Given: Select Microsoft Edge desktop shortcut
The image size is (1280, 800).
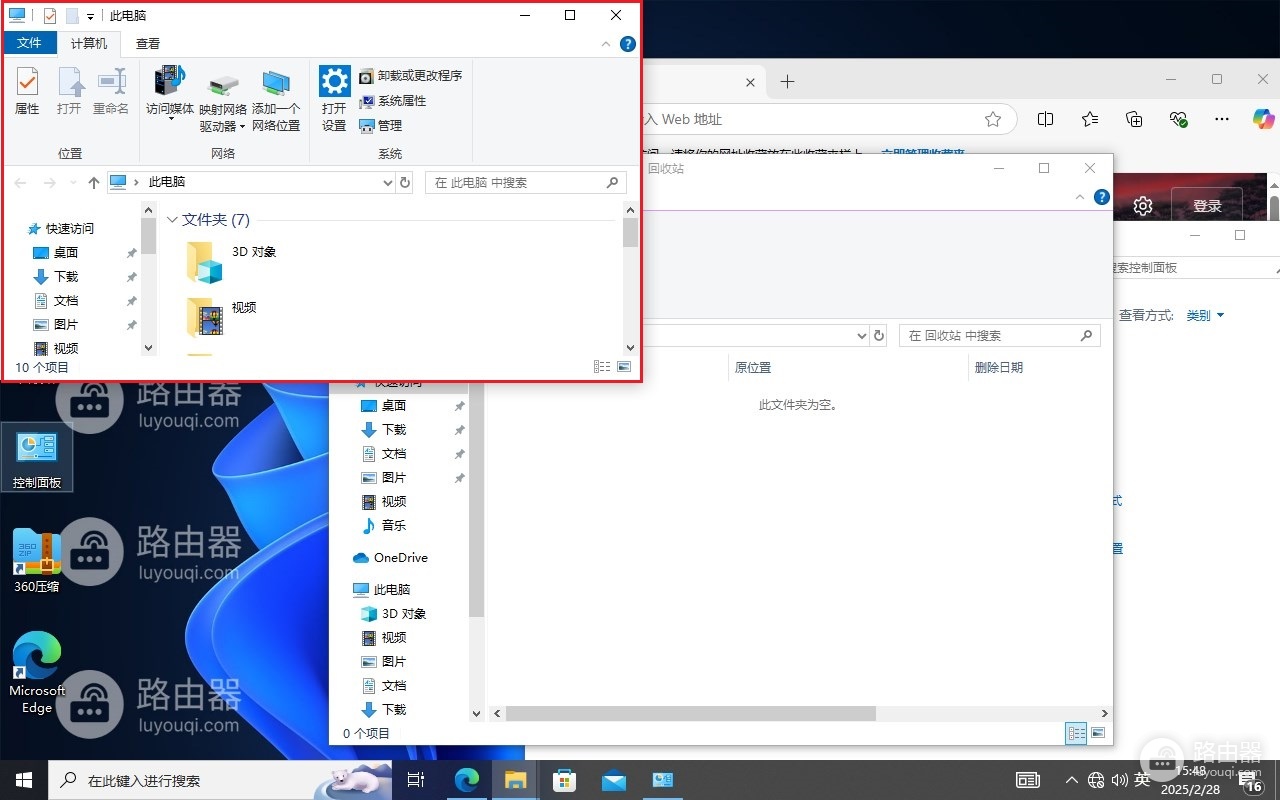Looking at the screenshot, I should pyautogui.click(x=37, y=673).
